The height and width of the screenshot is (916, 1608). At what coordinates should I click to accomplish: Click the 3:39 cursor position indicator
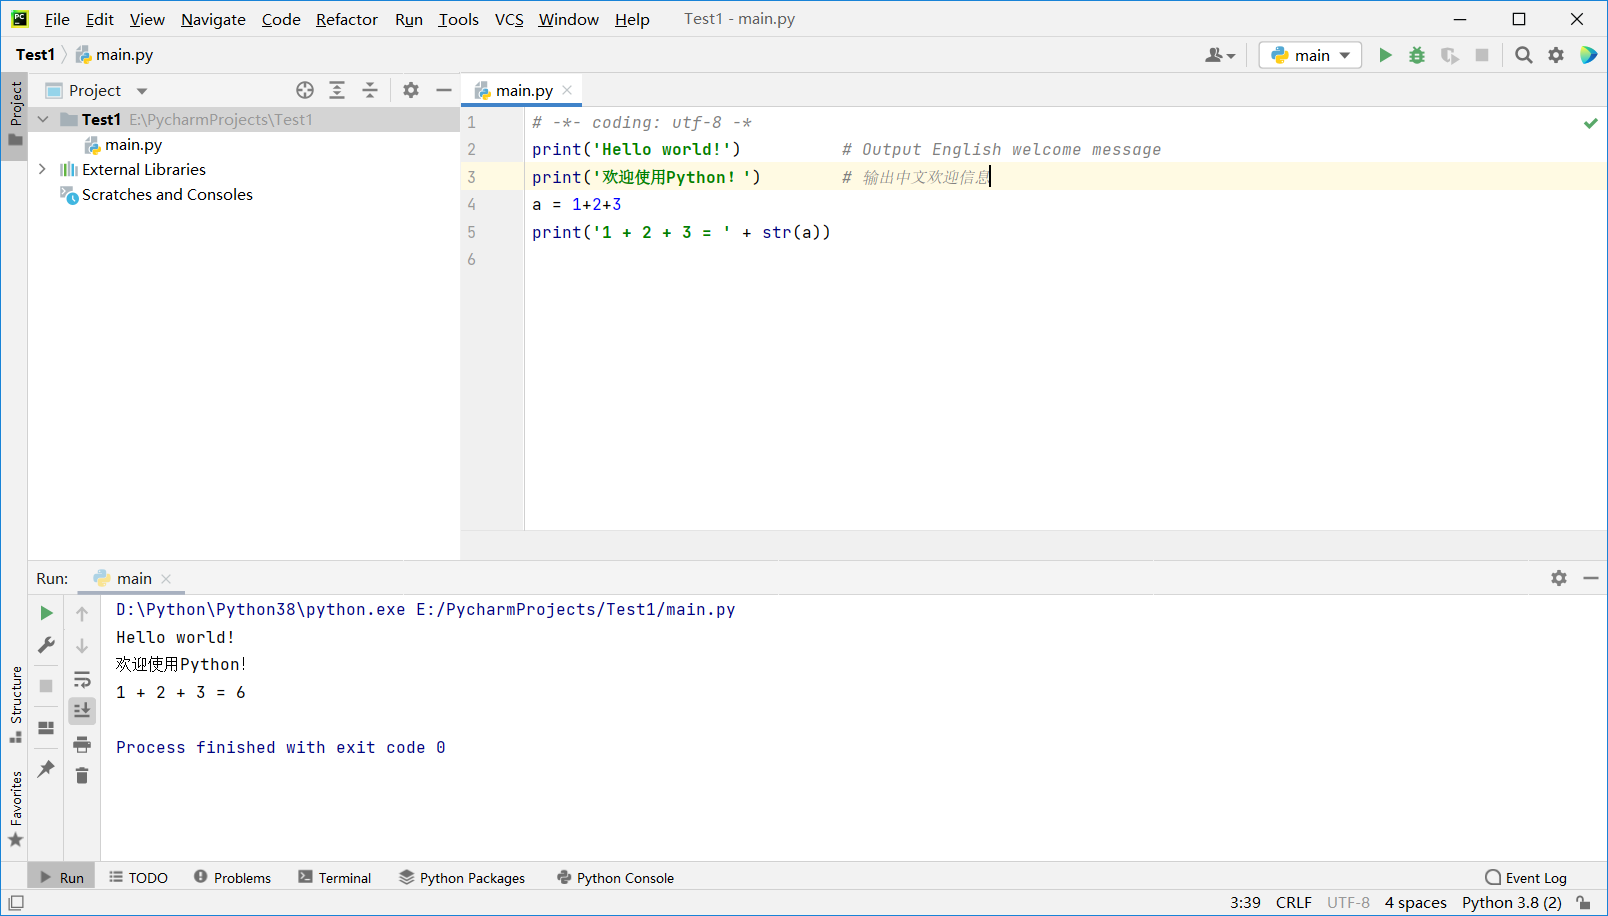point(1245,902)
